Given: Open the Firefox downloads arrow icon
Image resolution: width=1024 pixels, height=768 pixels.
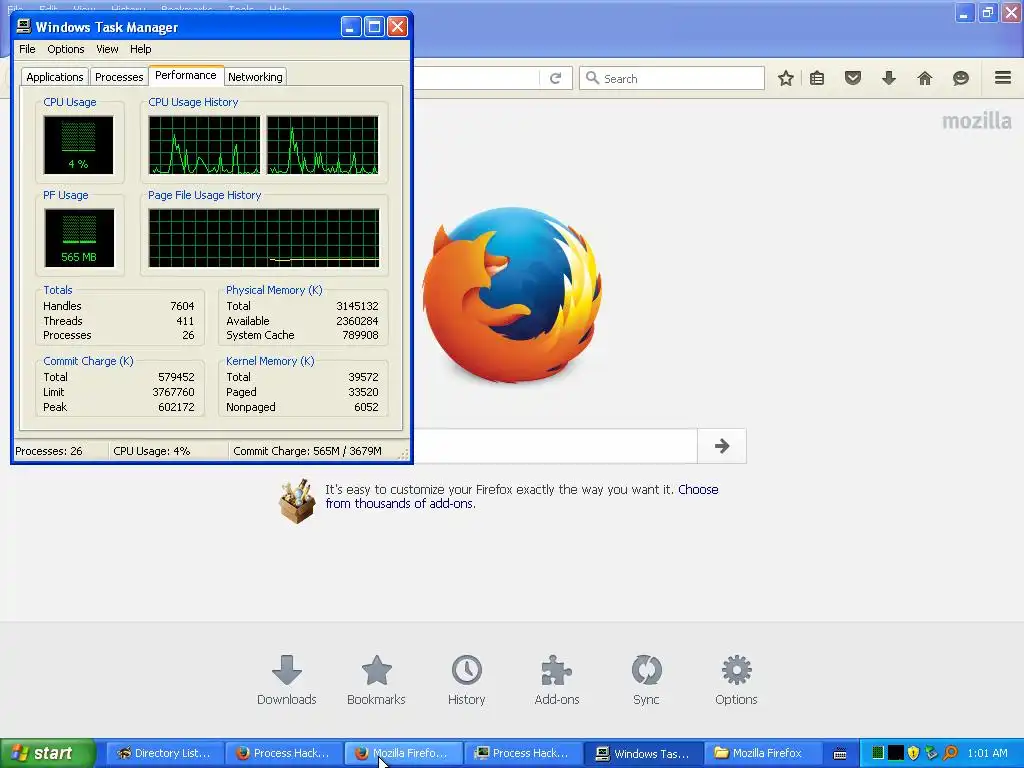Looking at the screenshot, I should [x=889, y=78].
